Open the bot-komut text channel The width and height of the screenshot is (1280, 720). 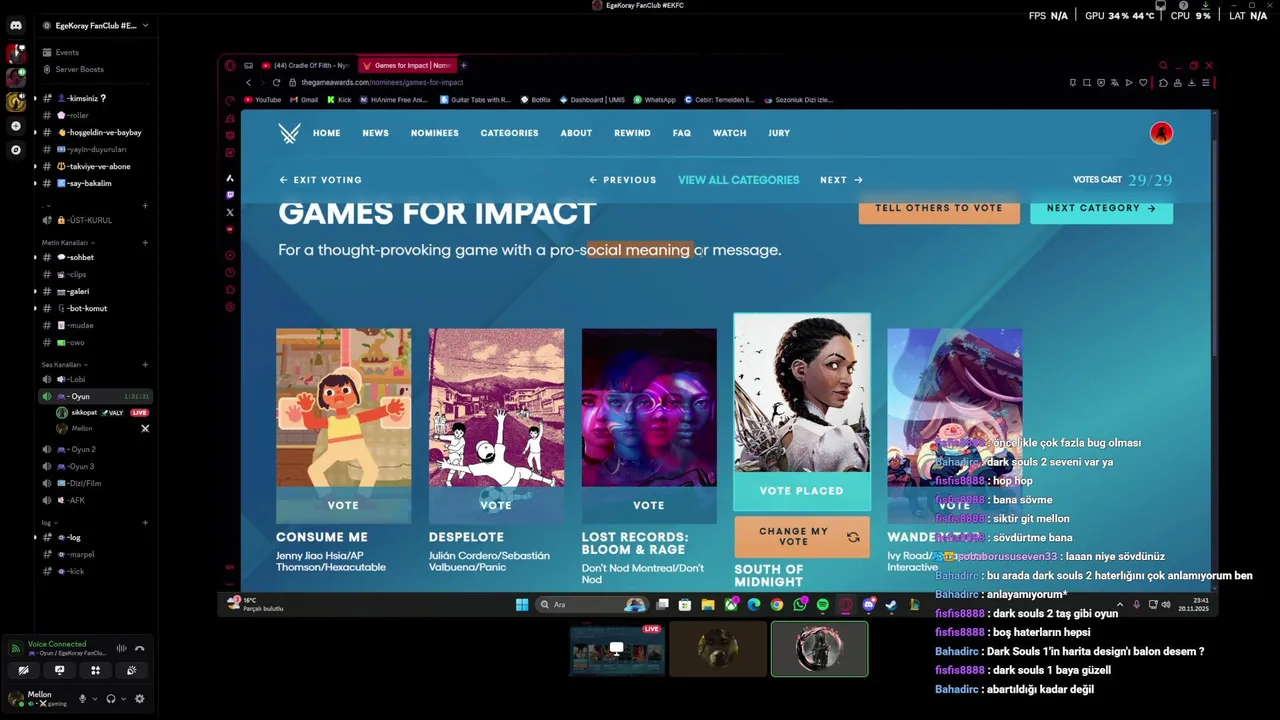(95, 308)
